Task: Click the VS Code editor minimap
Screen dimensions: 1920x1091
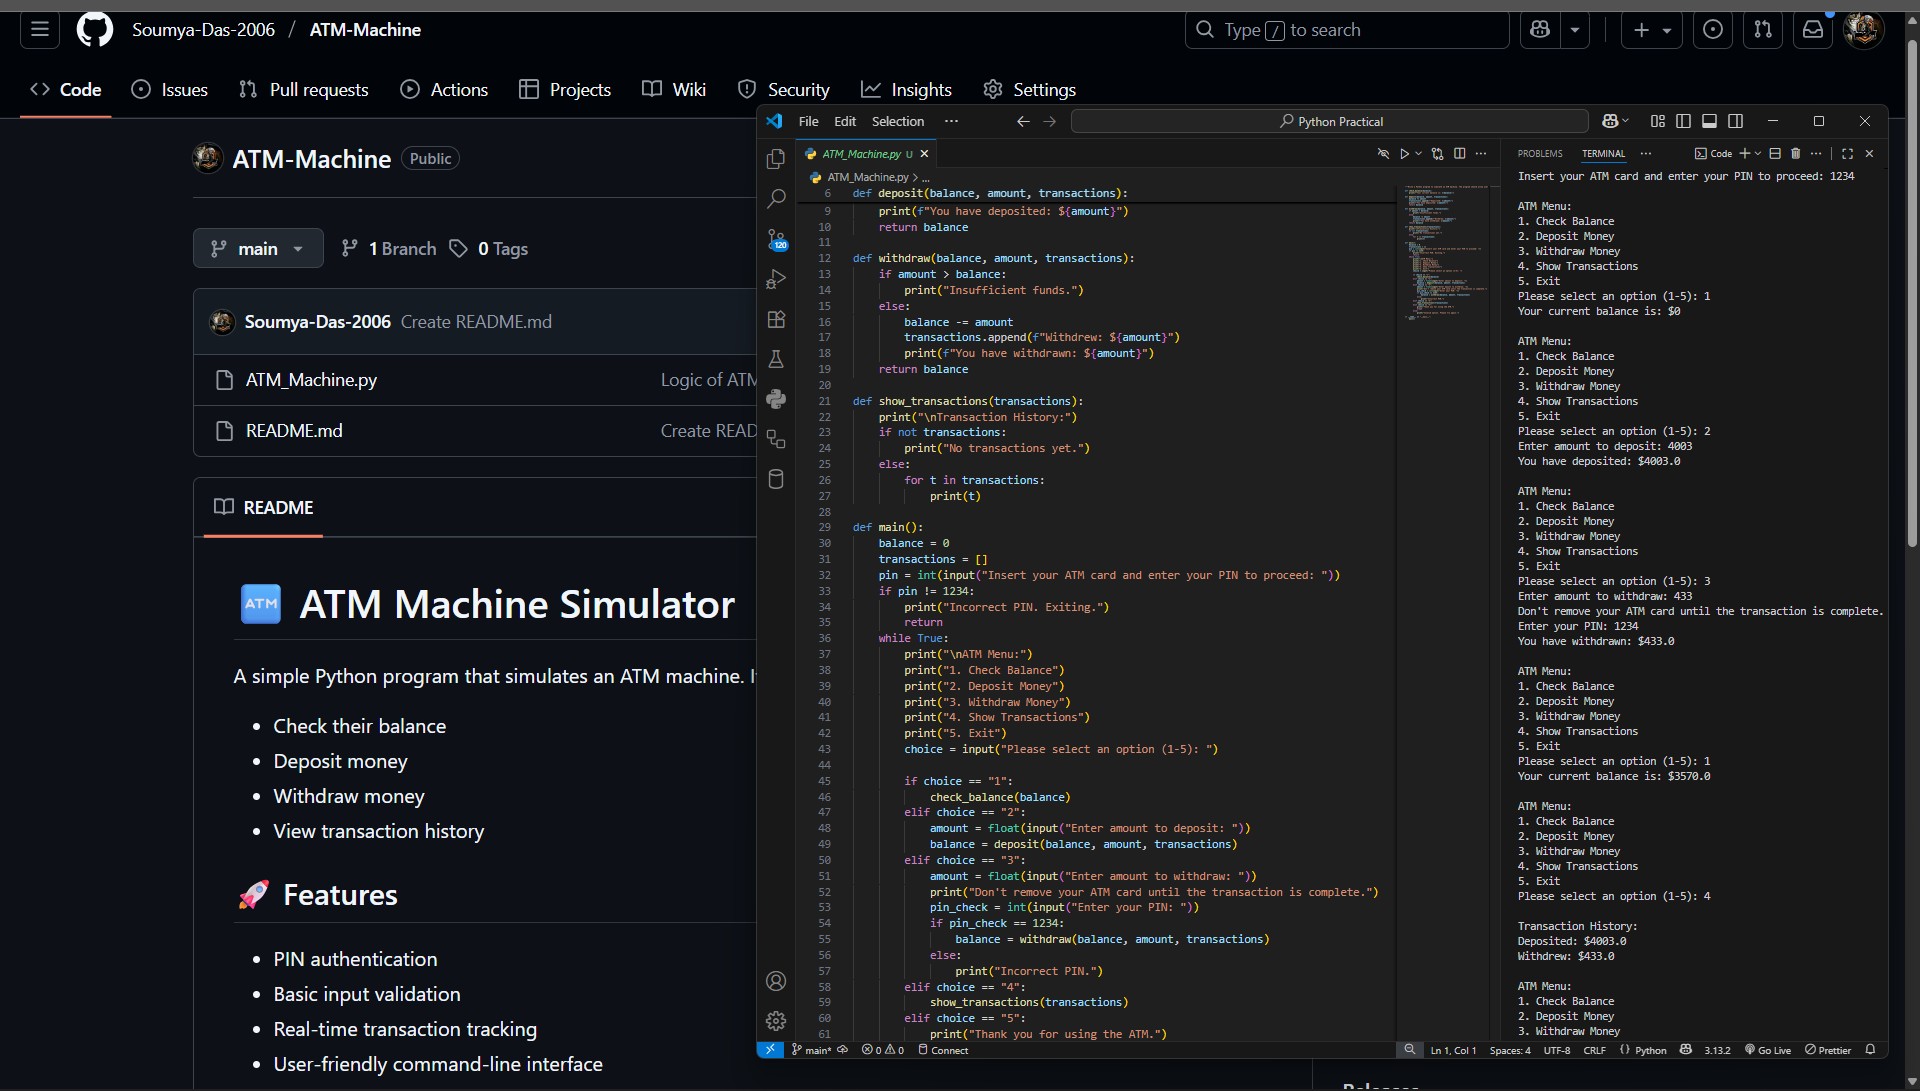Action: point(1446,251)
